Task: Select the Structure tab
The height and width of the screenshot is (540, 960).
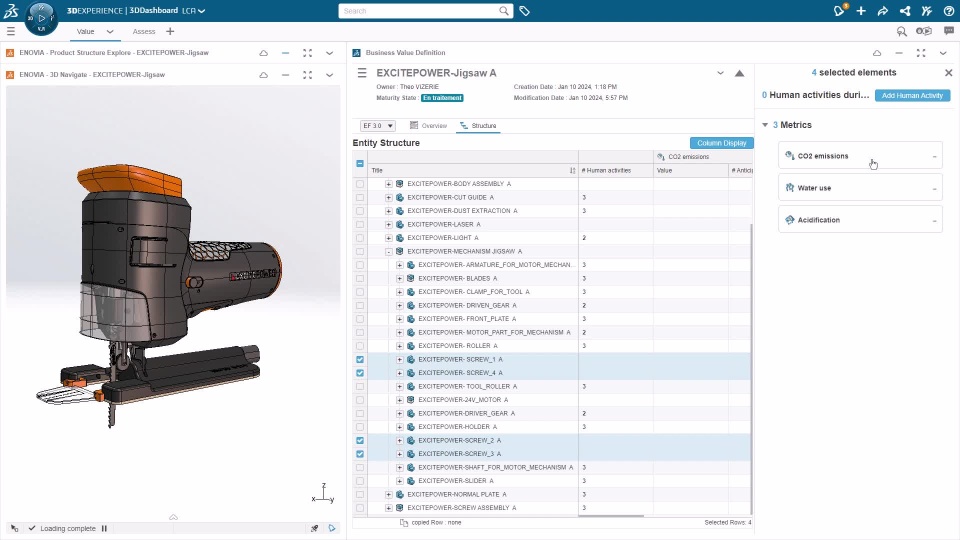Action: pos(478,126)
